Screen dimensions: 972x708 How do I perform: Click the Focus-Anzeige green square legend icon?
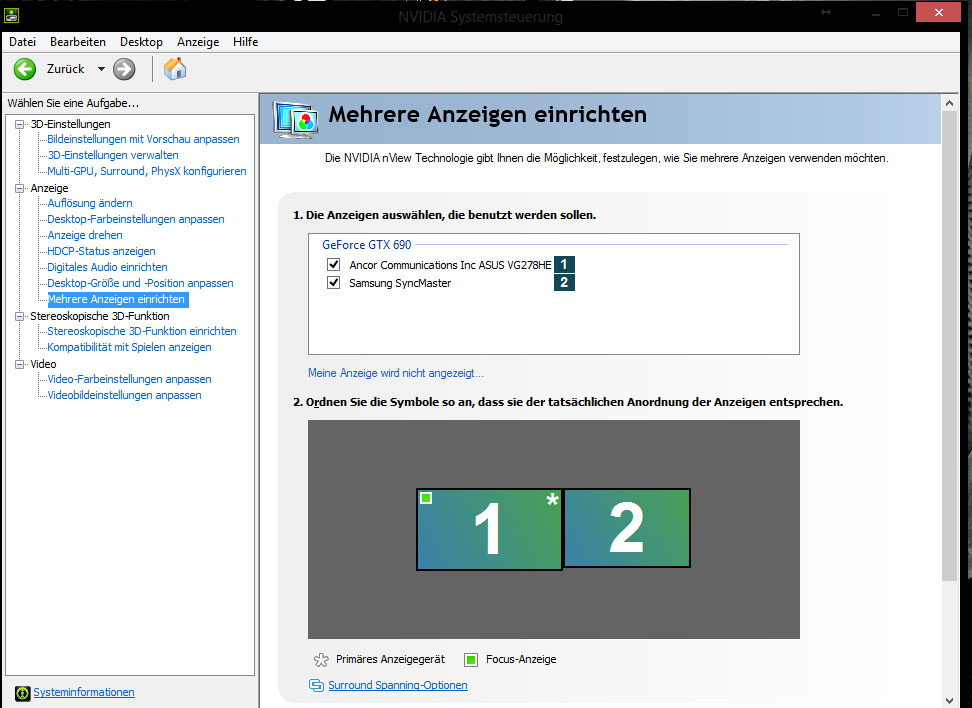tap(471, 660)
